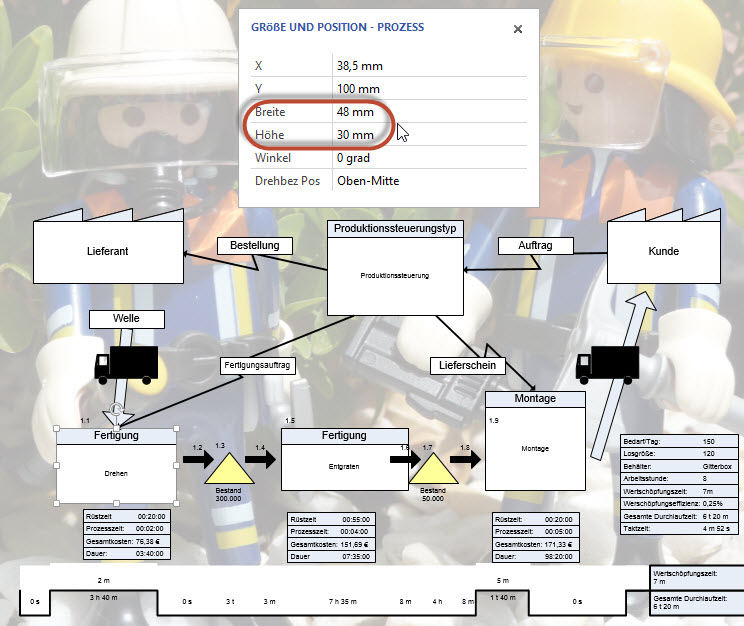This screenshot has width=744, height=626.
Task: Select the truck icon near Kunde arrow
Action: [x=607, y=364]
